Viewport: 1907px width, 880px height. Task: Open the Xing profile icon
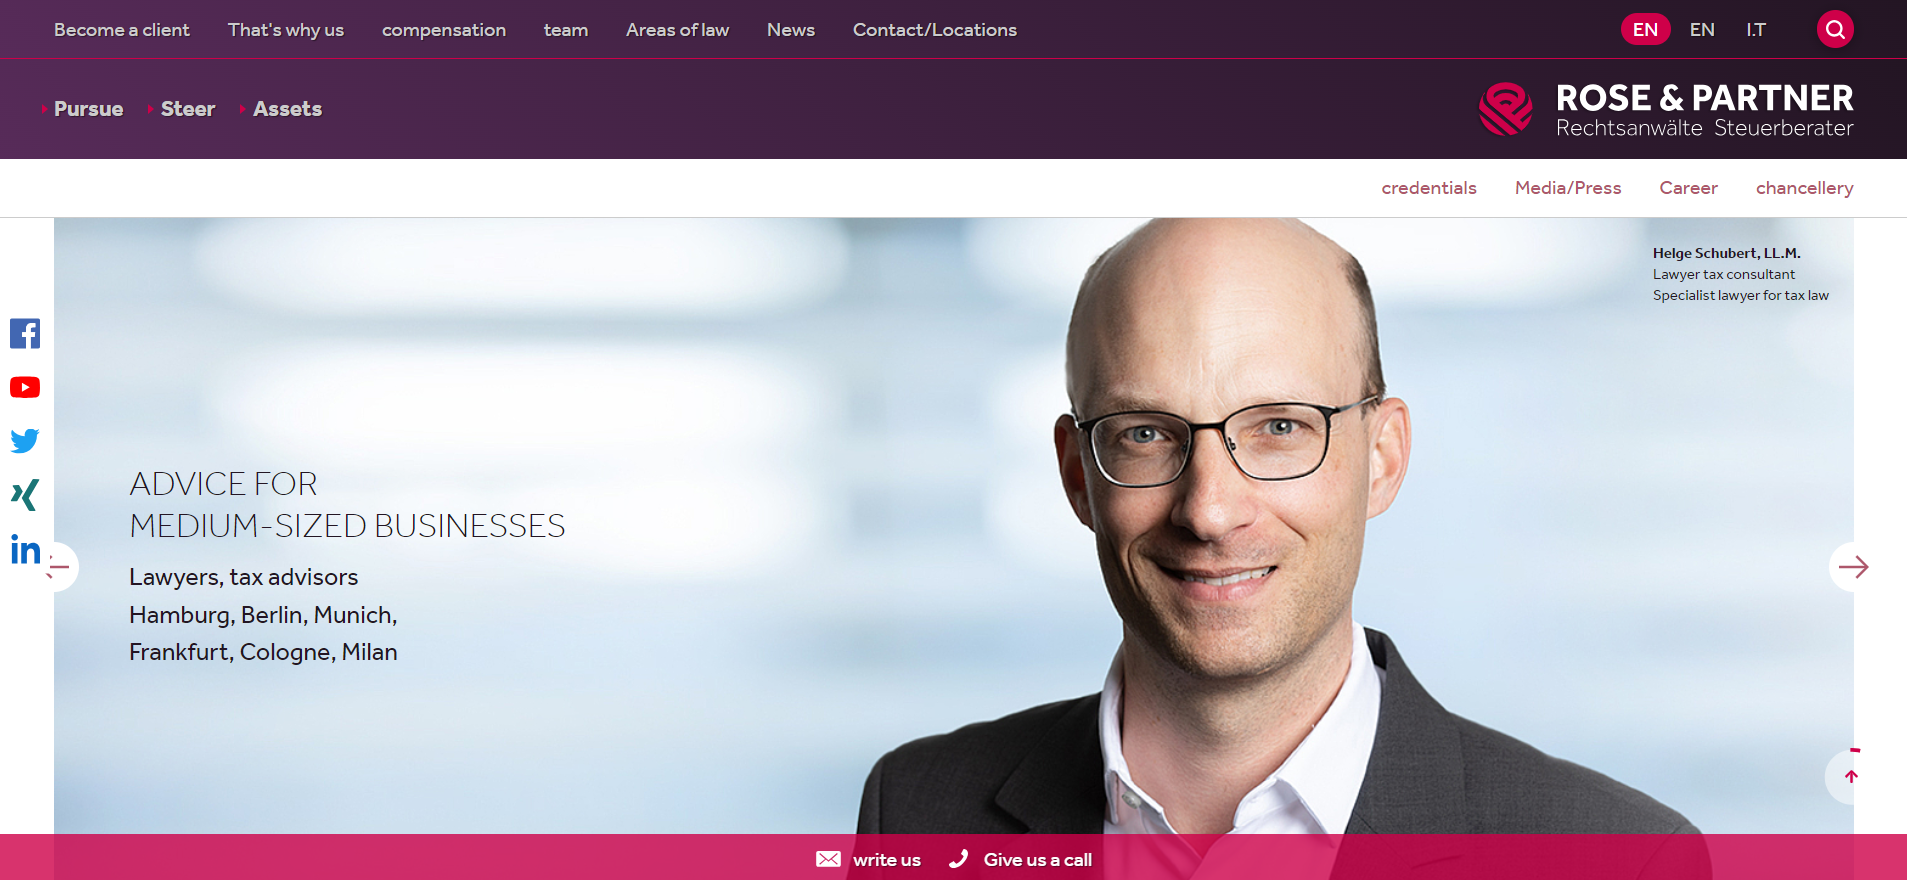(x=25, y=494)
